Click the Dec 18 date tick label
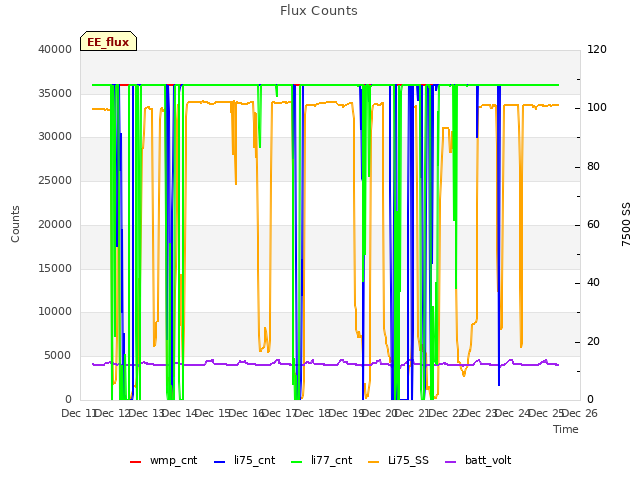 click(313, 413)
